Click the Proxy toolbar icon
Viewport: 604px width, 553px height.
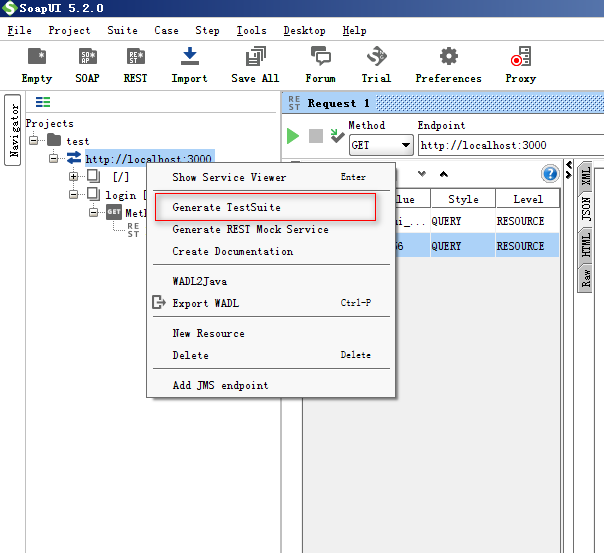[521, 56]
